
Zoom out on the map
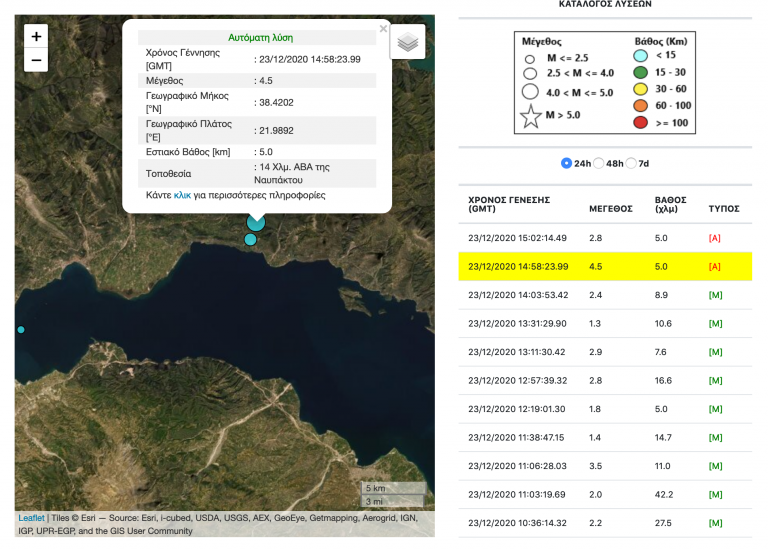click(x=36, y=60)
